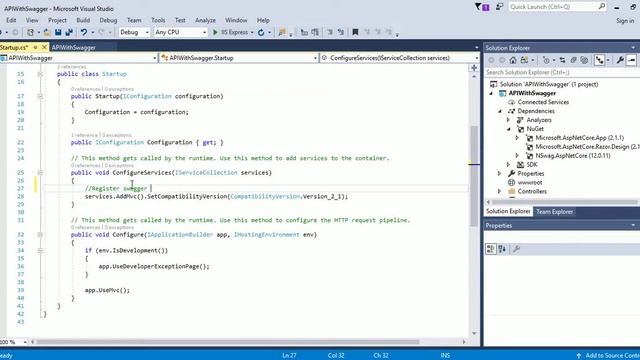This screenshot has width=640, height=360.
Task: Switch to the APIWithSwagger editor tab
Action: click(74, 47)
